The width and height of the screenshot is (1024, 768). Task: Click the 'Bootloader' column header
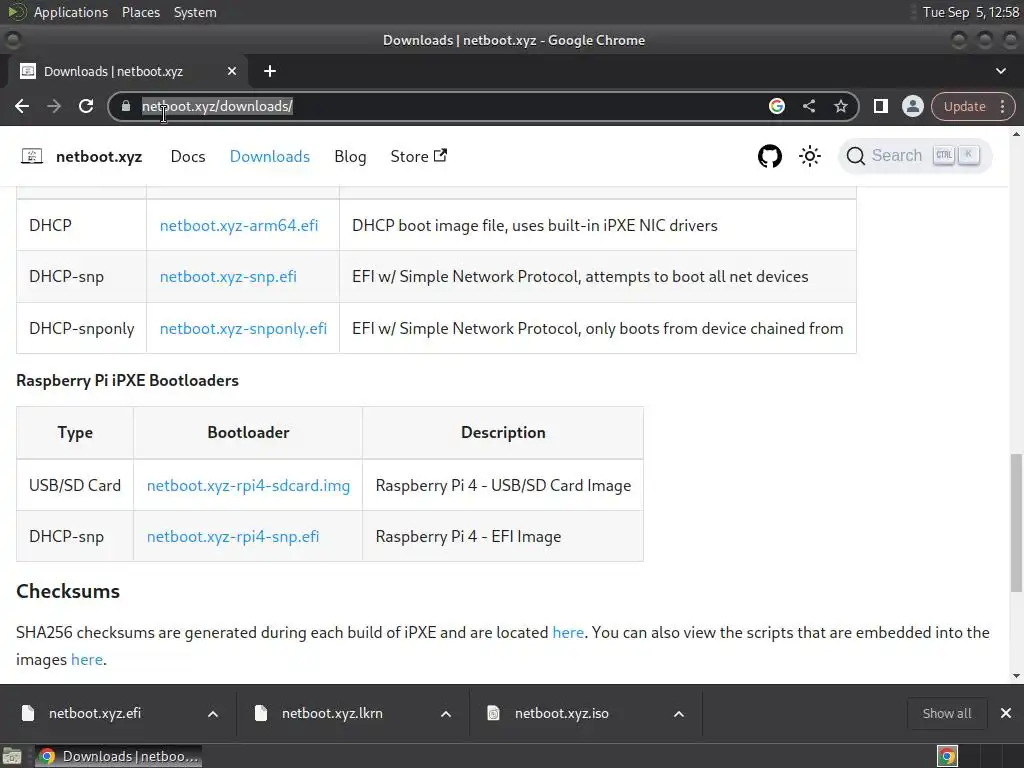tap(248, 432)
